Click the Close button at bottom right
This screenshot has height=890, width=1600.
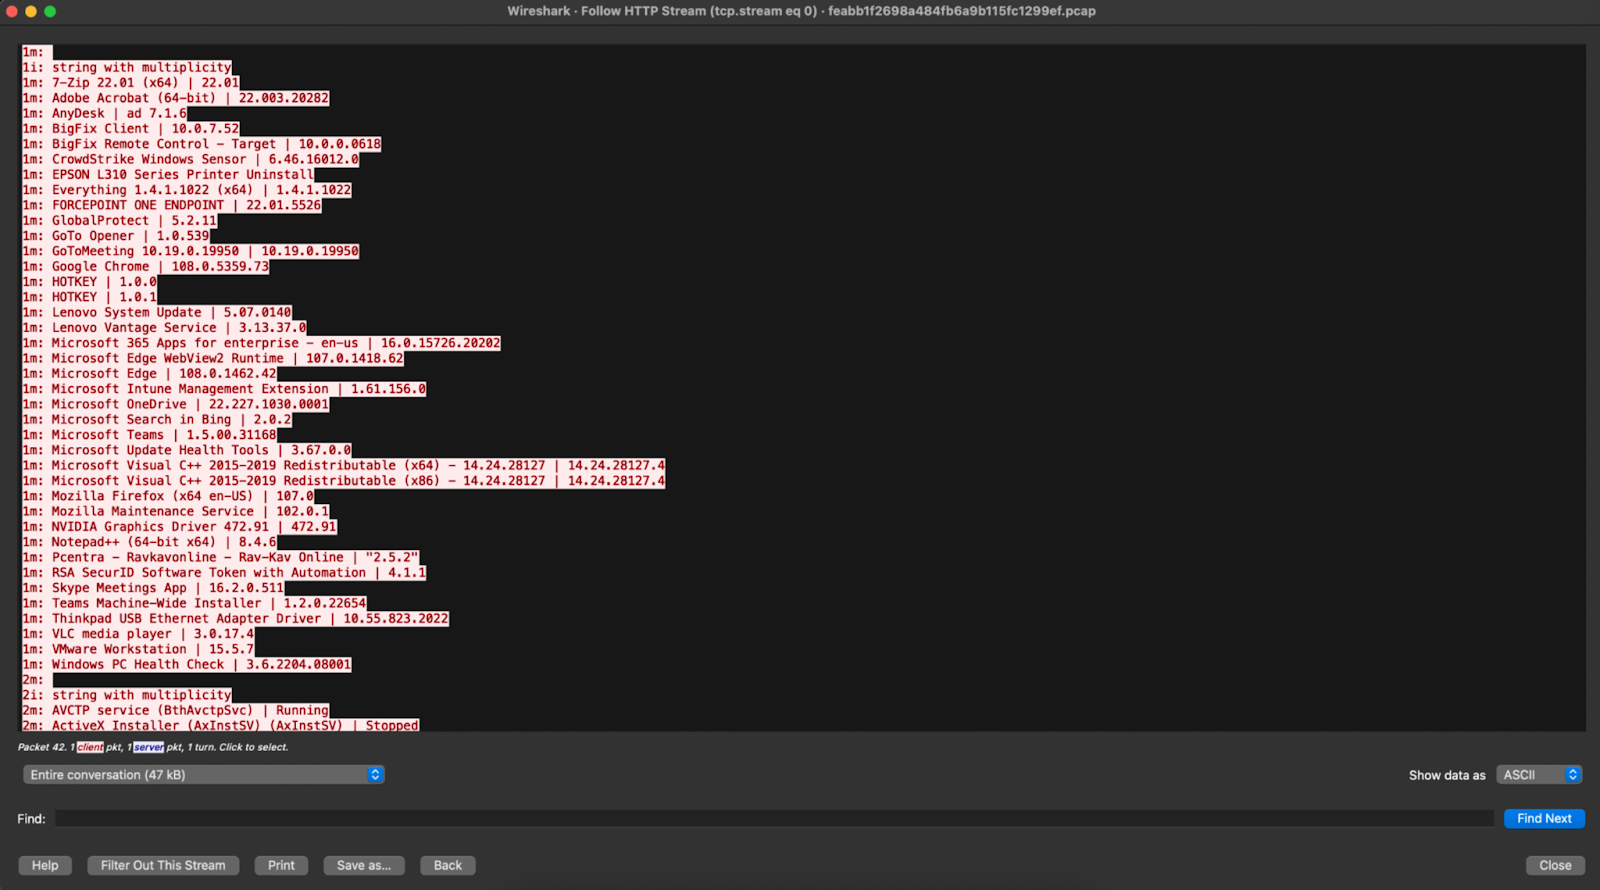[1555, 866]
